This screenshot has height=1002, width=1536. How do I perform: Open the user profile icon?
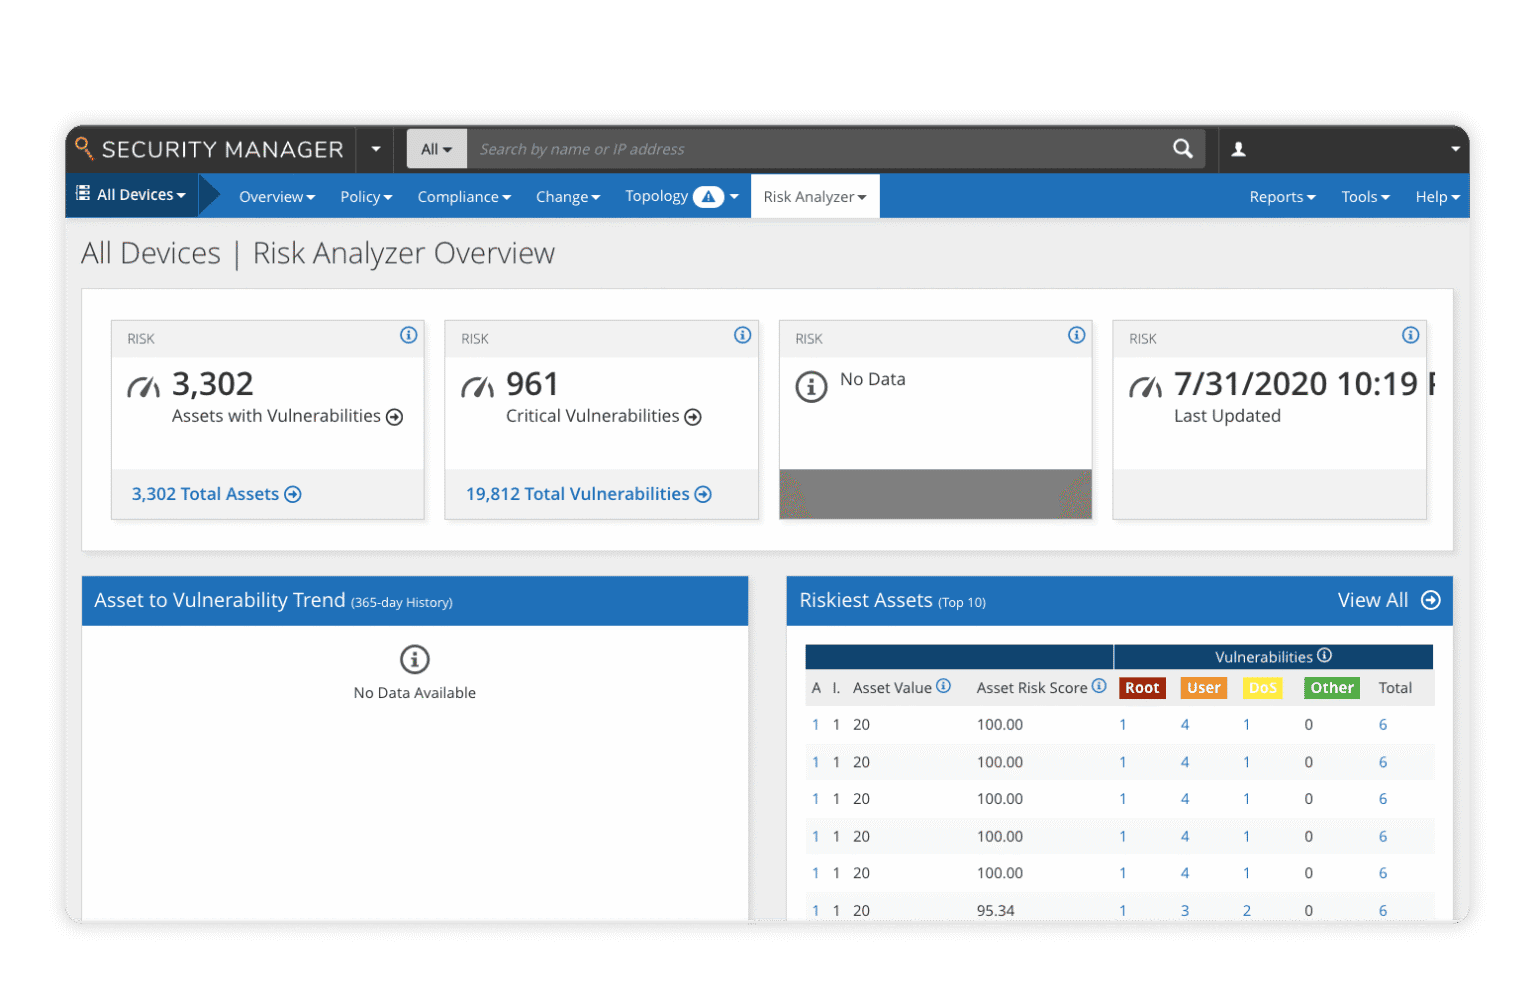[x=1238, y=148]
